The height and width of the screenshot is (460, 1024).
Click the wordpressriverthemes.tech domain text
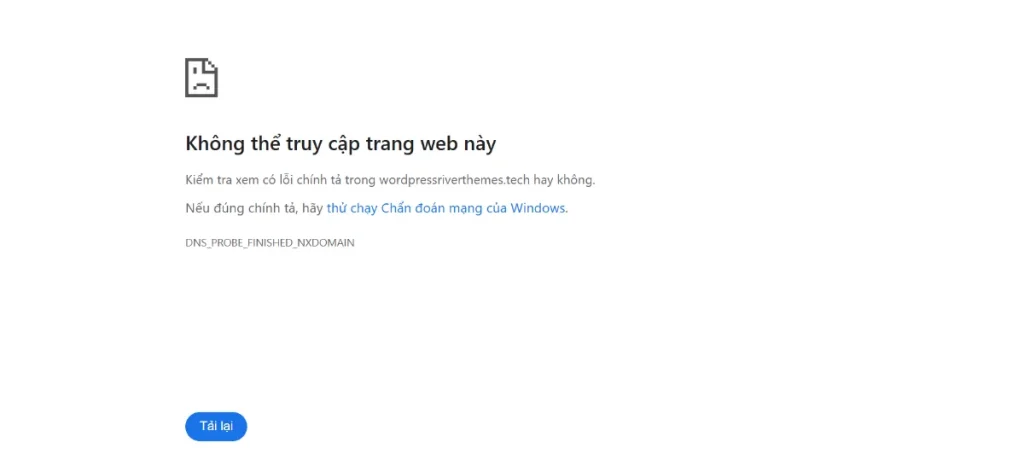point(455,180)
